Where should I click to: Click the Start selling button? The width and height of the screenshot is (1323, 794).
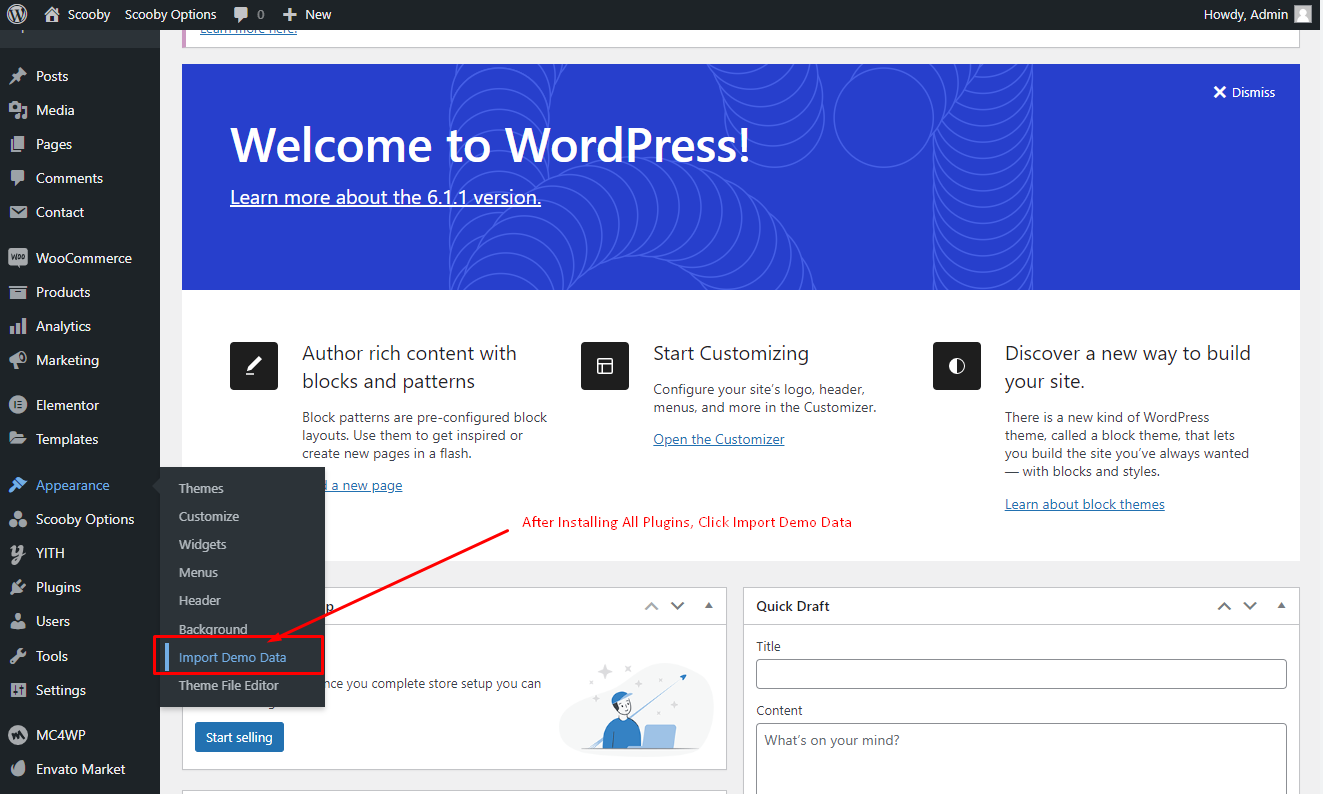(239, 737)
